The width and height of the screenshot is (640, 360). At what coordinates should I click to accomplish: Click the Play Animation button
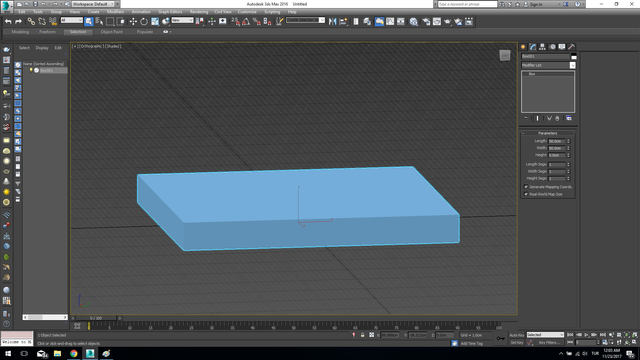point(587,335)
